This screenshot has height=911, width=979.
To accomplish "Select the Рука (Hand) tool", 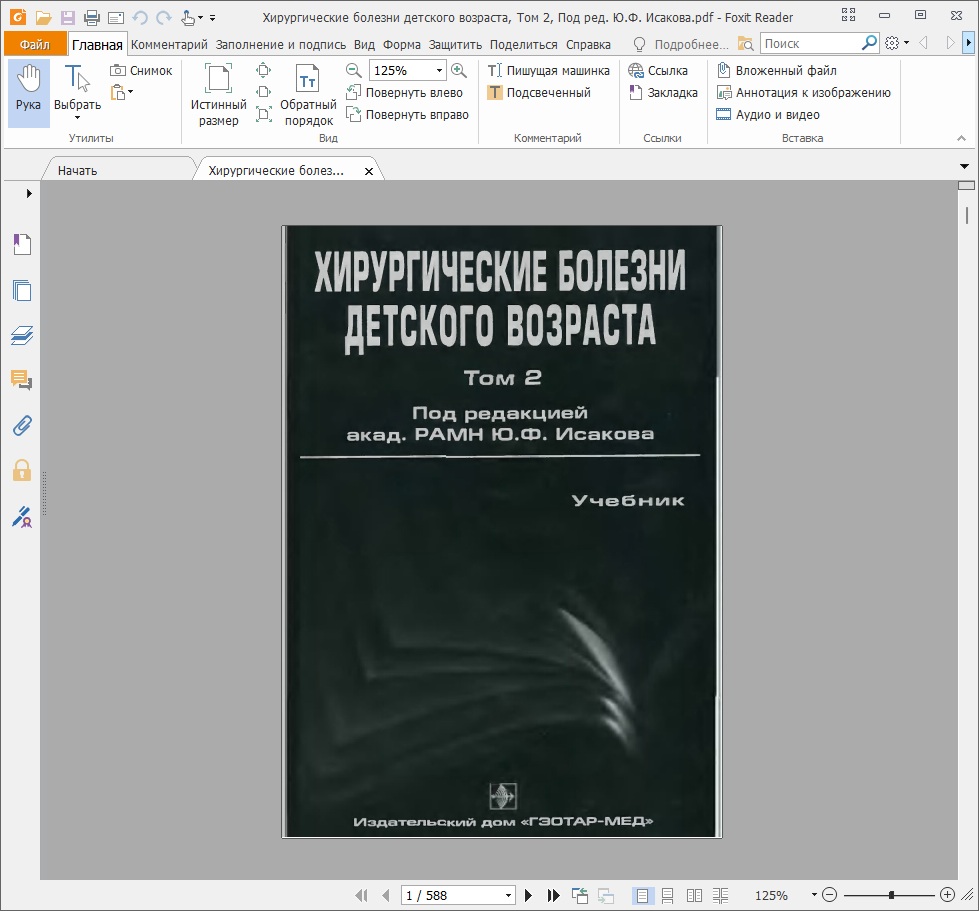I will click(x=28, y=94).
